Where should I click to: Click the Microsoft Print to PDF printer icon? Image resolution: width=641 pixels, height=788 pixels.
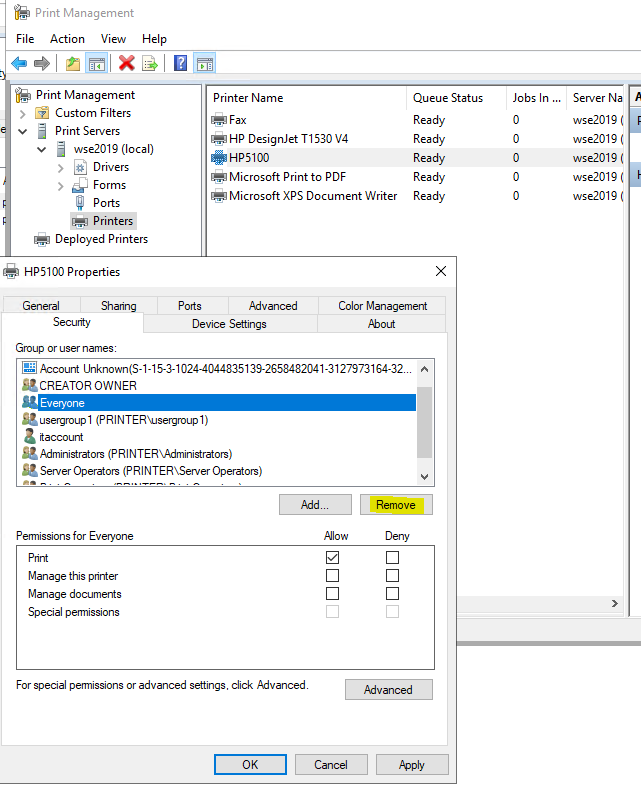219,177
